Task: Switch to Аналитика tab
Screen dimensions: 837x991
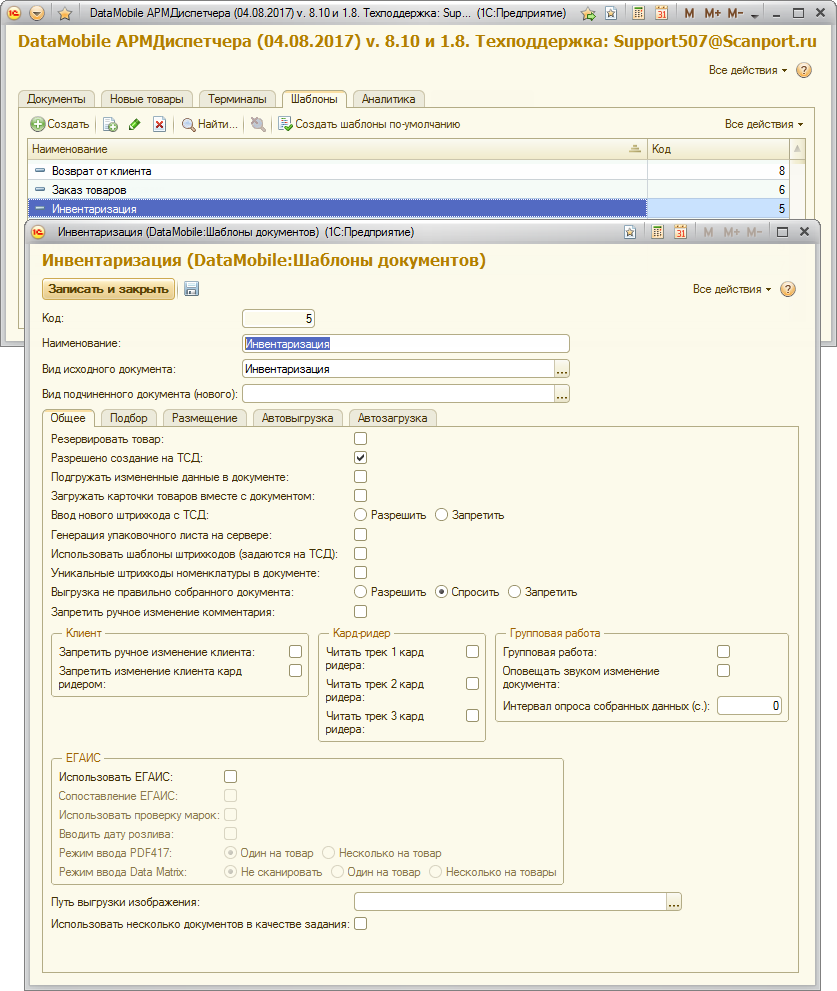Action: 388,99
